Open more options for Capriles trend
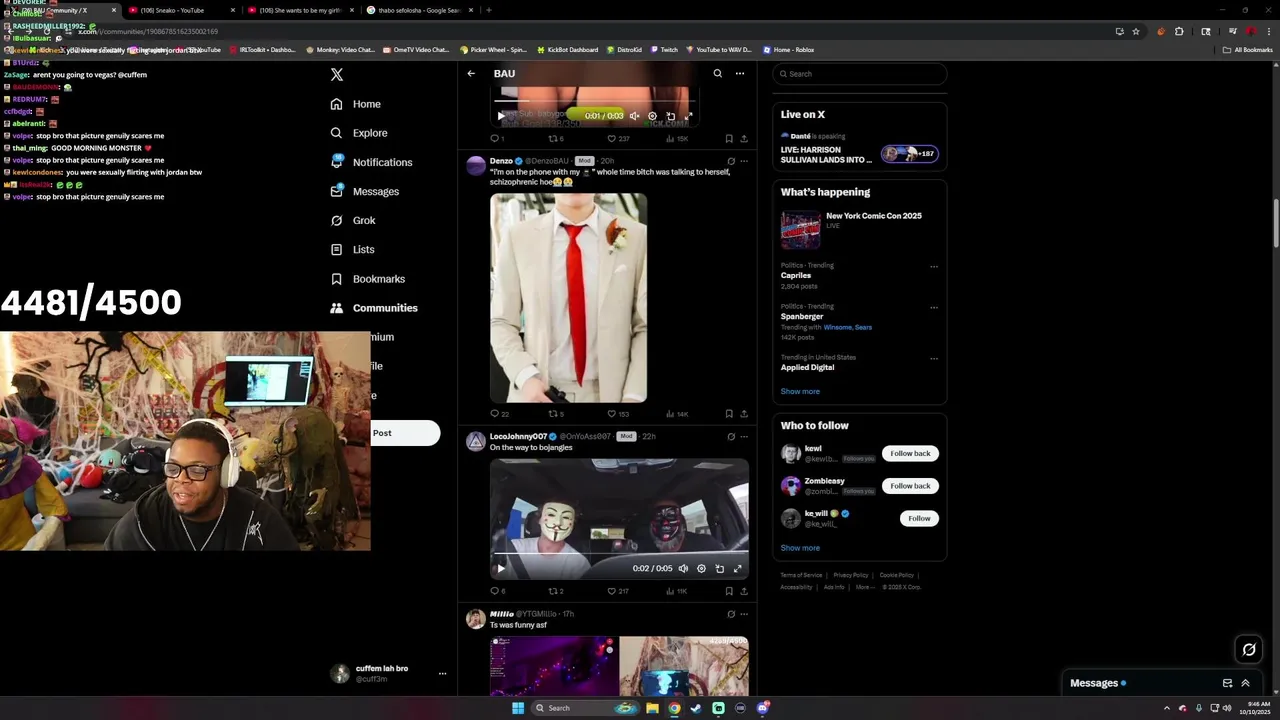The image size is (1280, 720). [x=934, y=267]
